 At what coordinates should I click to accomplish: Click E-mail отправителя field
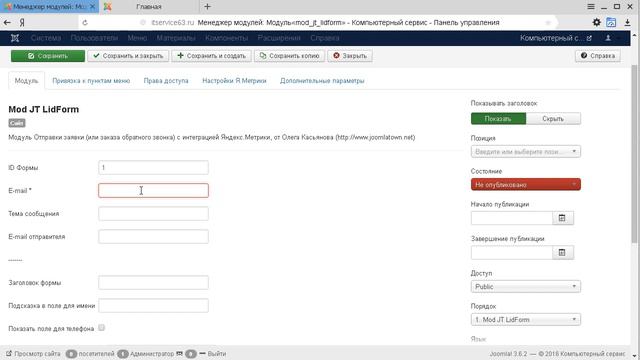tap(153, 237)
